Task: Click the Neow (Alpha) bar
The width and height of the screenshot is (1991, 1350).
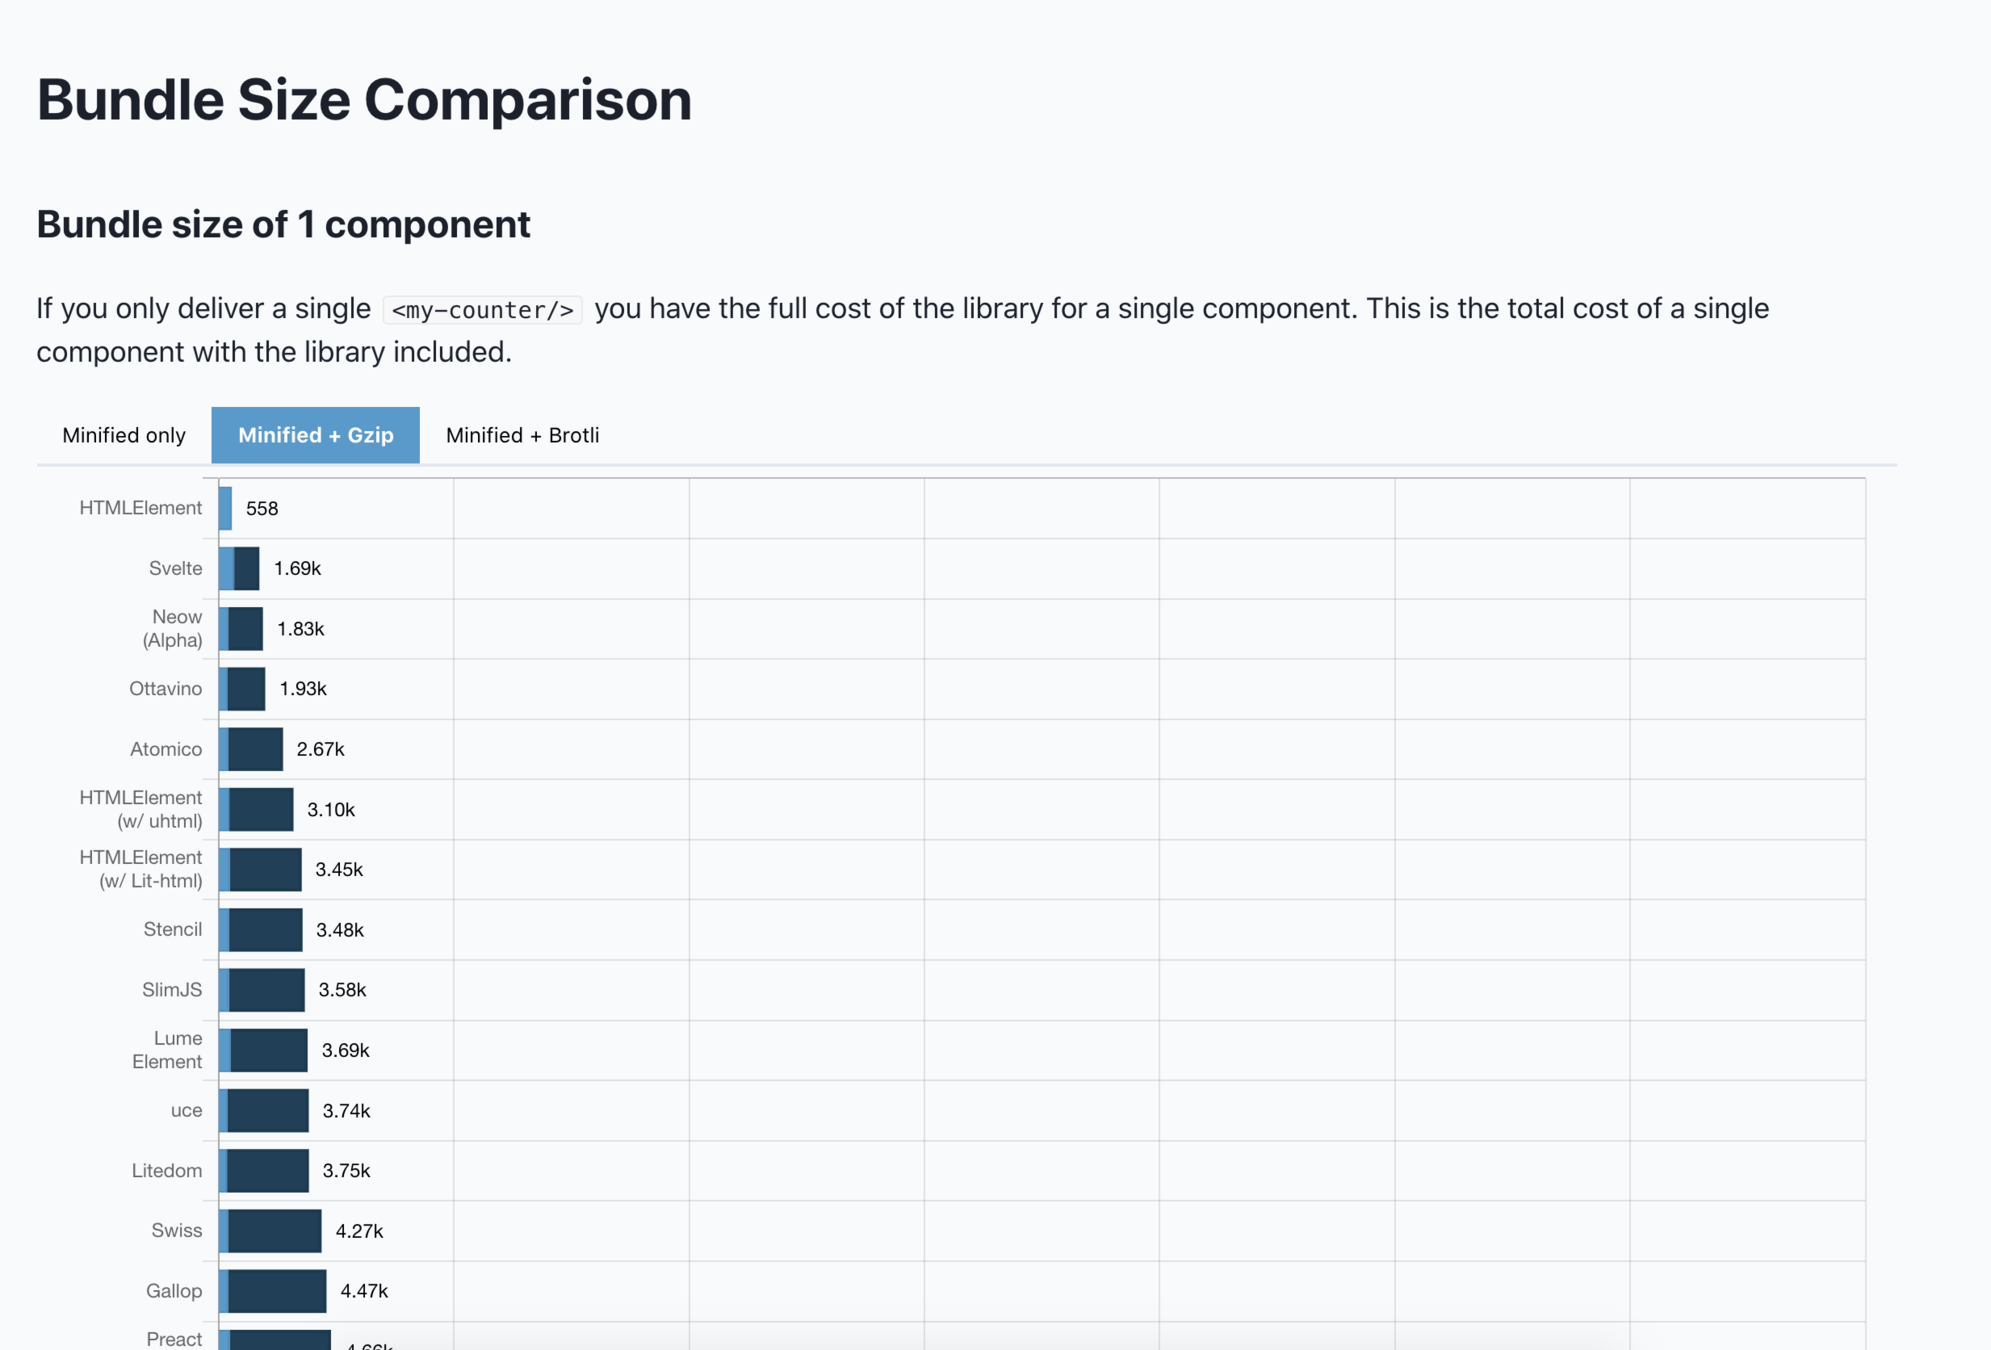Action: 243,629
